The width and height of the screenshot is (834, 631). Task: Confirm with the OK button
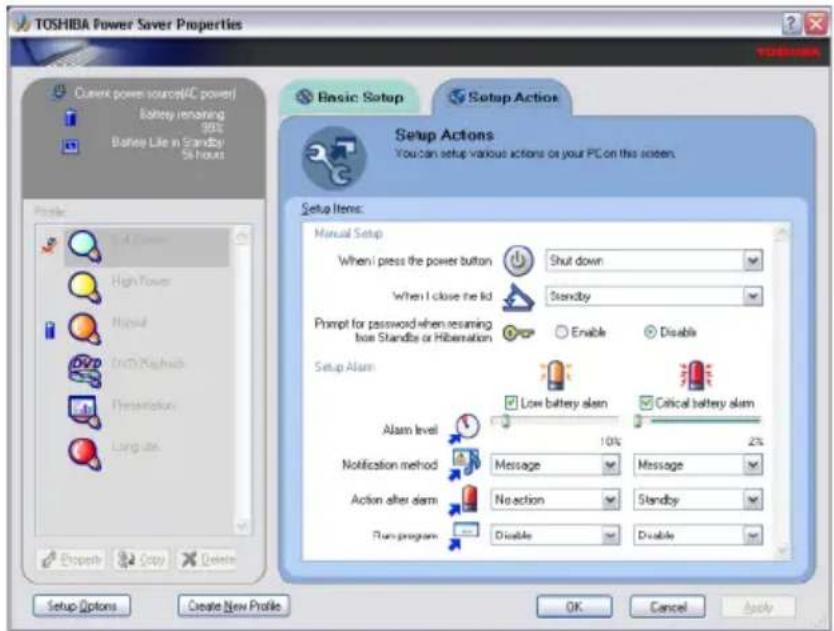[574, 607]
